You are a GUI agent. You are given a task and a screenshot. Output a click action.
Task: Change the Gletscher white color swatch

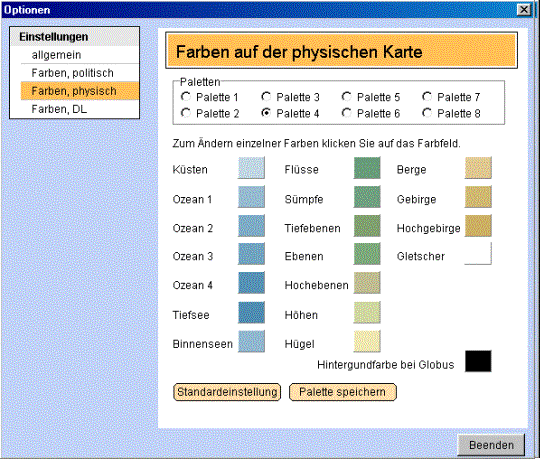(478, 254)
